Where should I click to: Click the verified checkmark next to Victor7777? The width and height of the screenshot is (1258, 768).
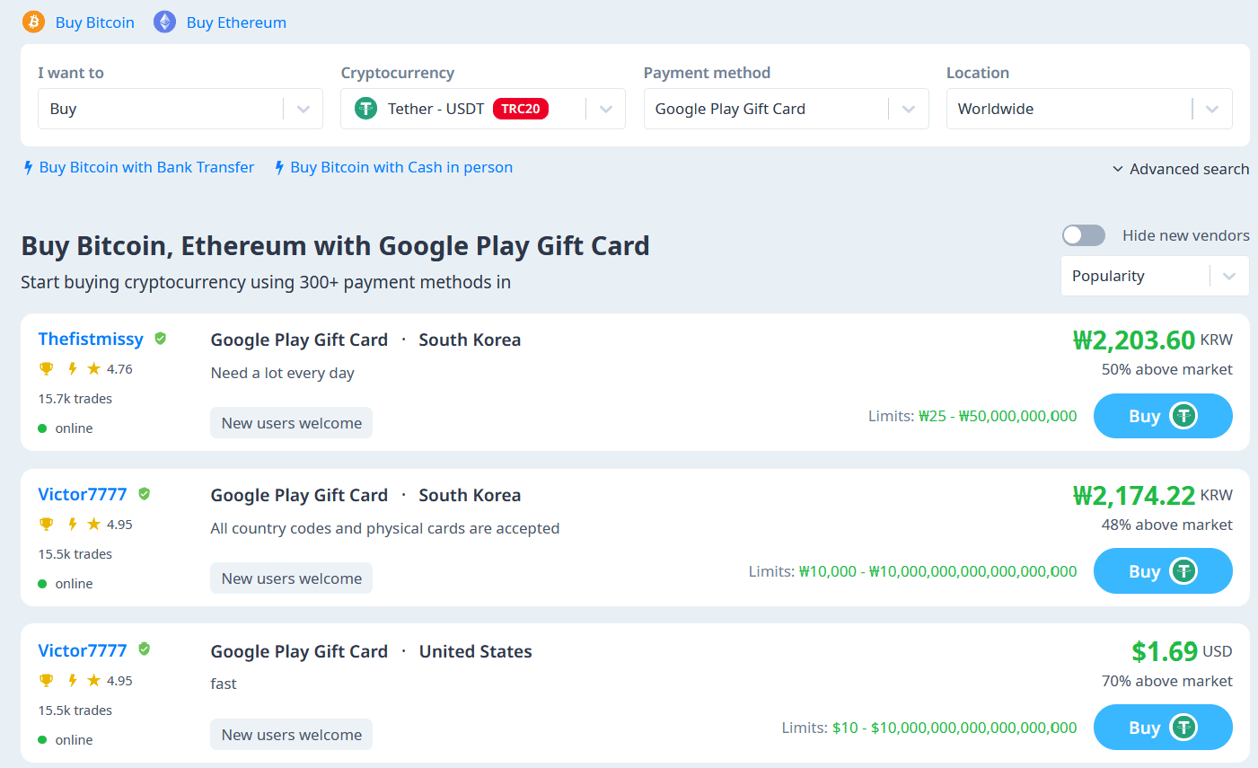[143, 492]
